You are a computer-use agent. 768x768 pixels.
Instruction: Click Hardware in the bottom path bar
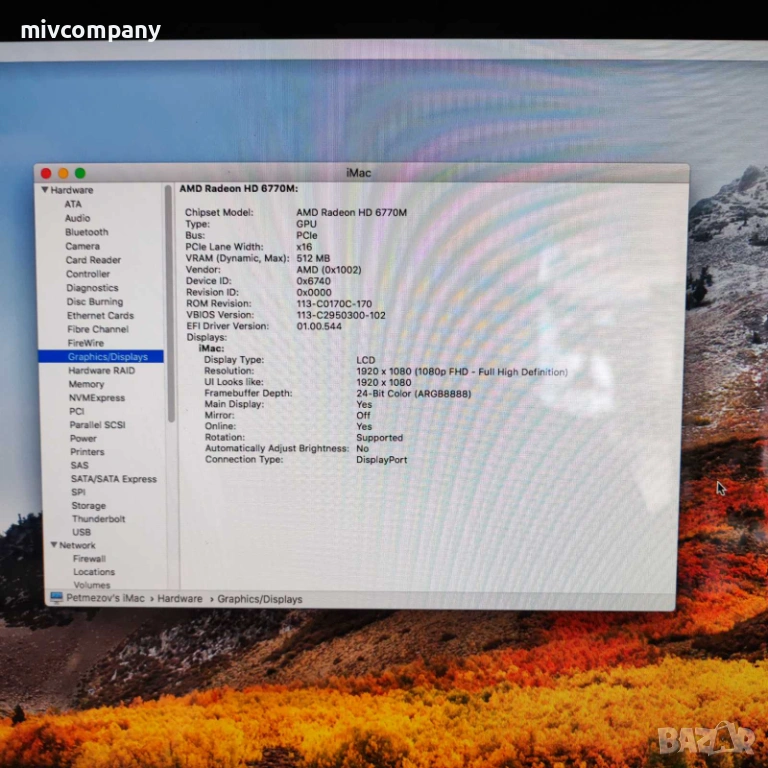coord(179,599)
